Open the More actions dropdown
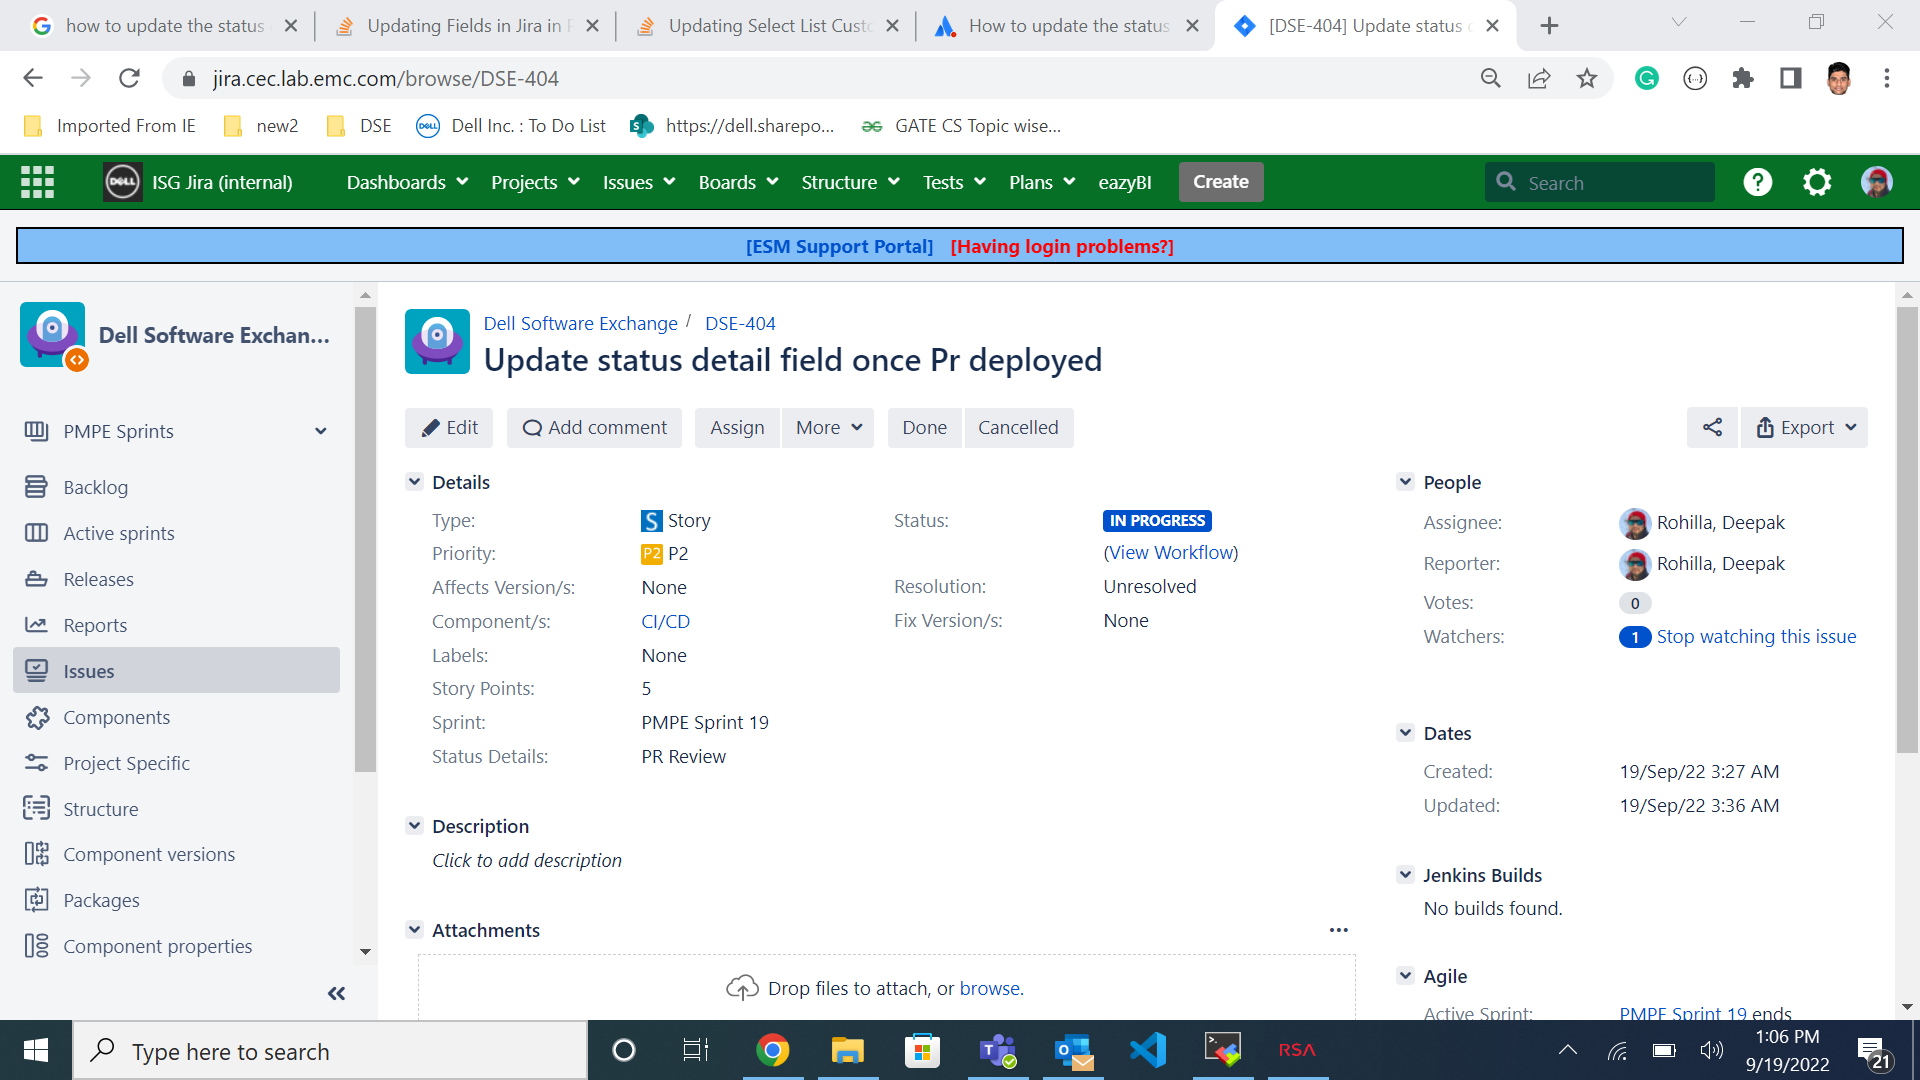The width and height of the screenshot is (1920, 1080). (827, 427)
